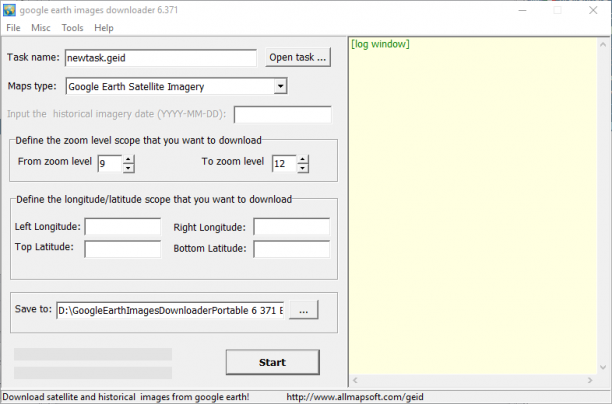Click the log window's scroll down arrow

click(x=603, y=367)
